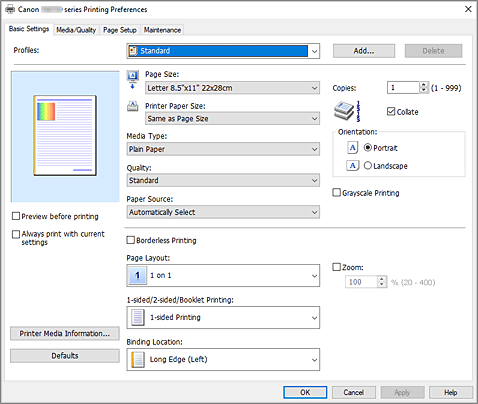Open the Maintenance tab
Viewport: 478px width, 404px height.
tap(162, 30)
